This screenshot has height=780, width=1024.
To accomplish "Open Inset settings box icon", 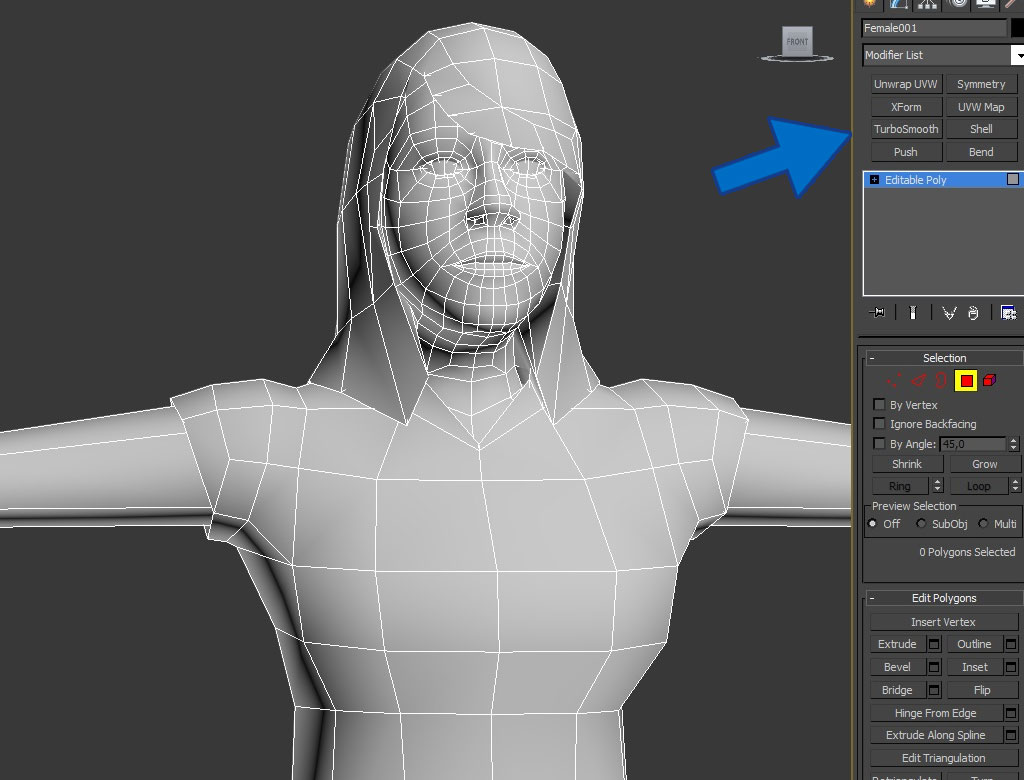I will click(x=1011, y=667).
